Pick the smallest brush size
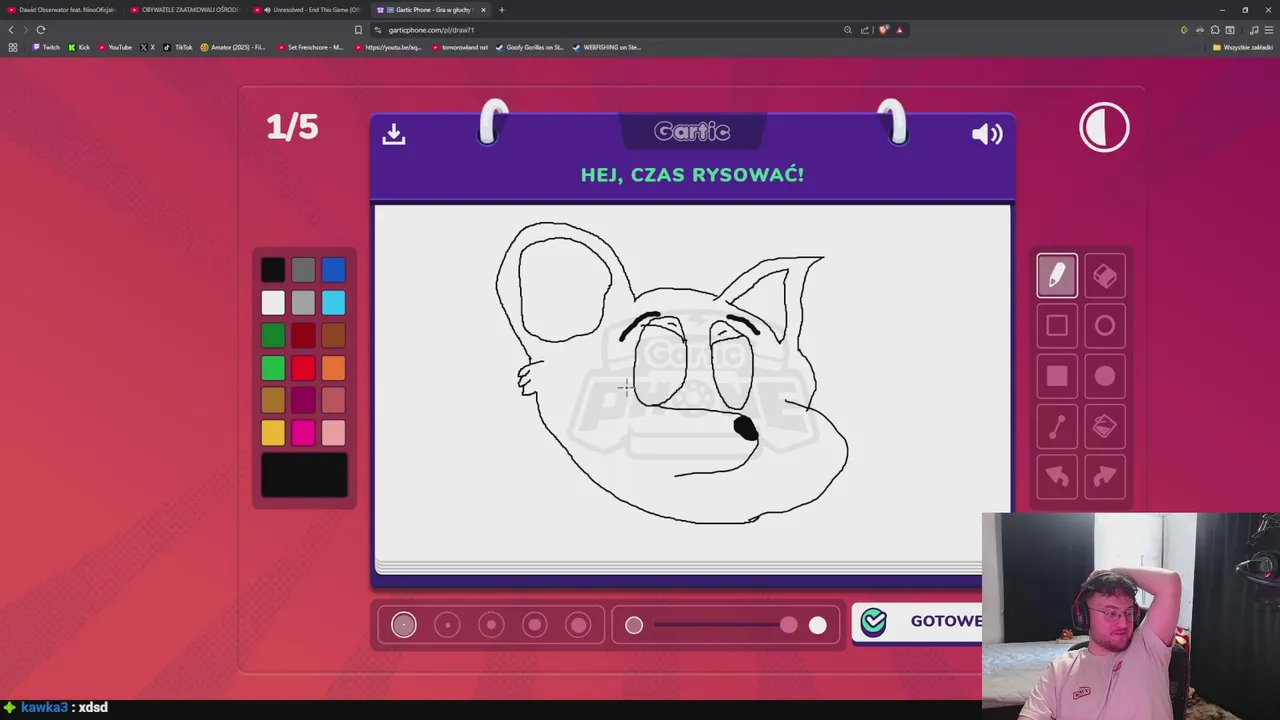Screen dimensions: 1280x720 point(404,625)
